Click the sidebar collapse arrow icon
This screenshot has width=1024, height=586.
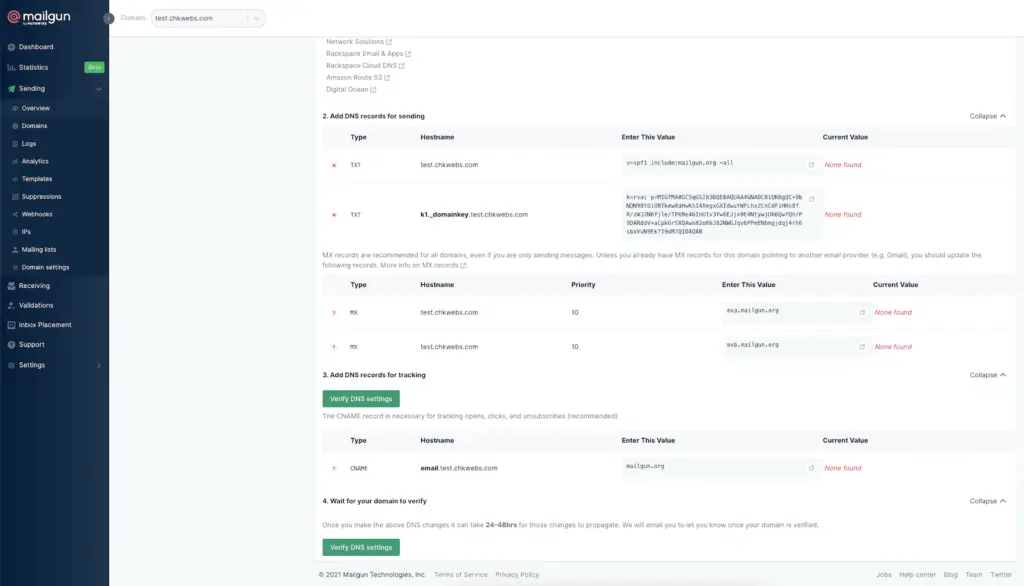(108, 18)
